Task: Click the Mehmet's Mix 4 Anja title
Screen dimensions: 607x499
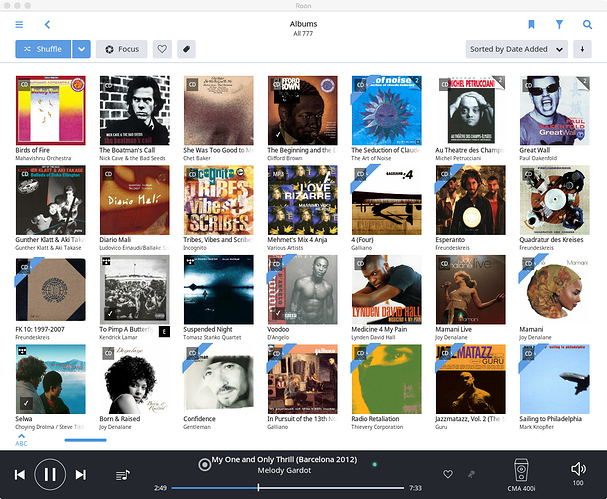Action: tap(297, 240)
